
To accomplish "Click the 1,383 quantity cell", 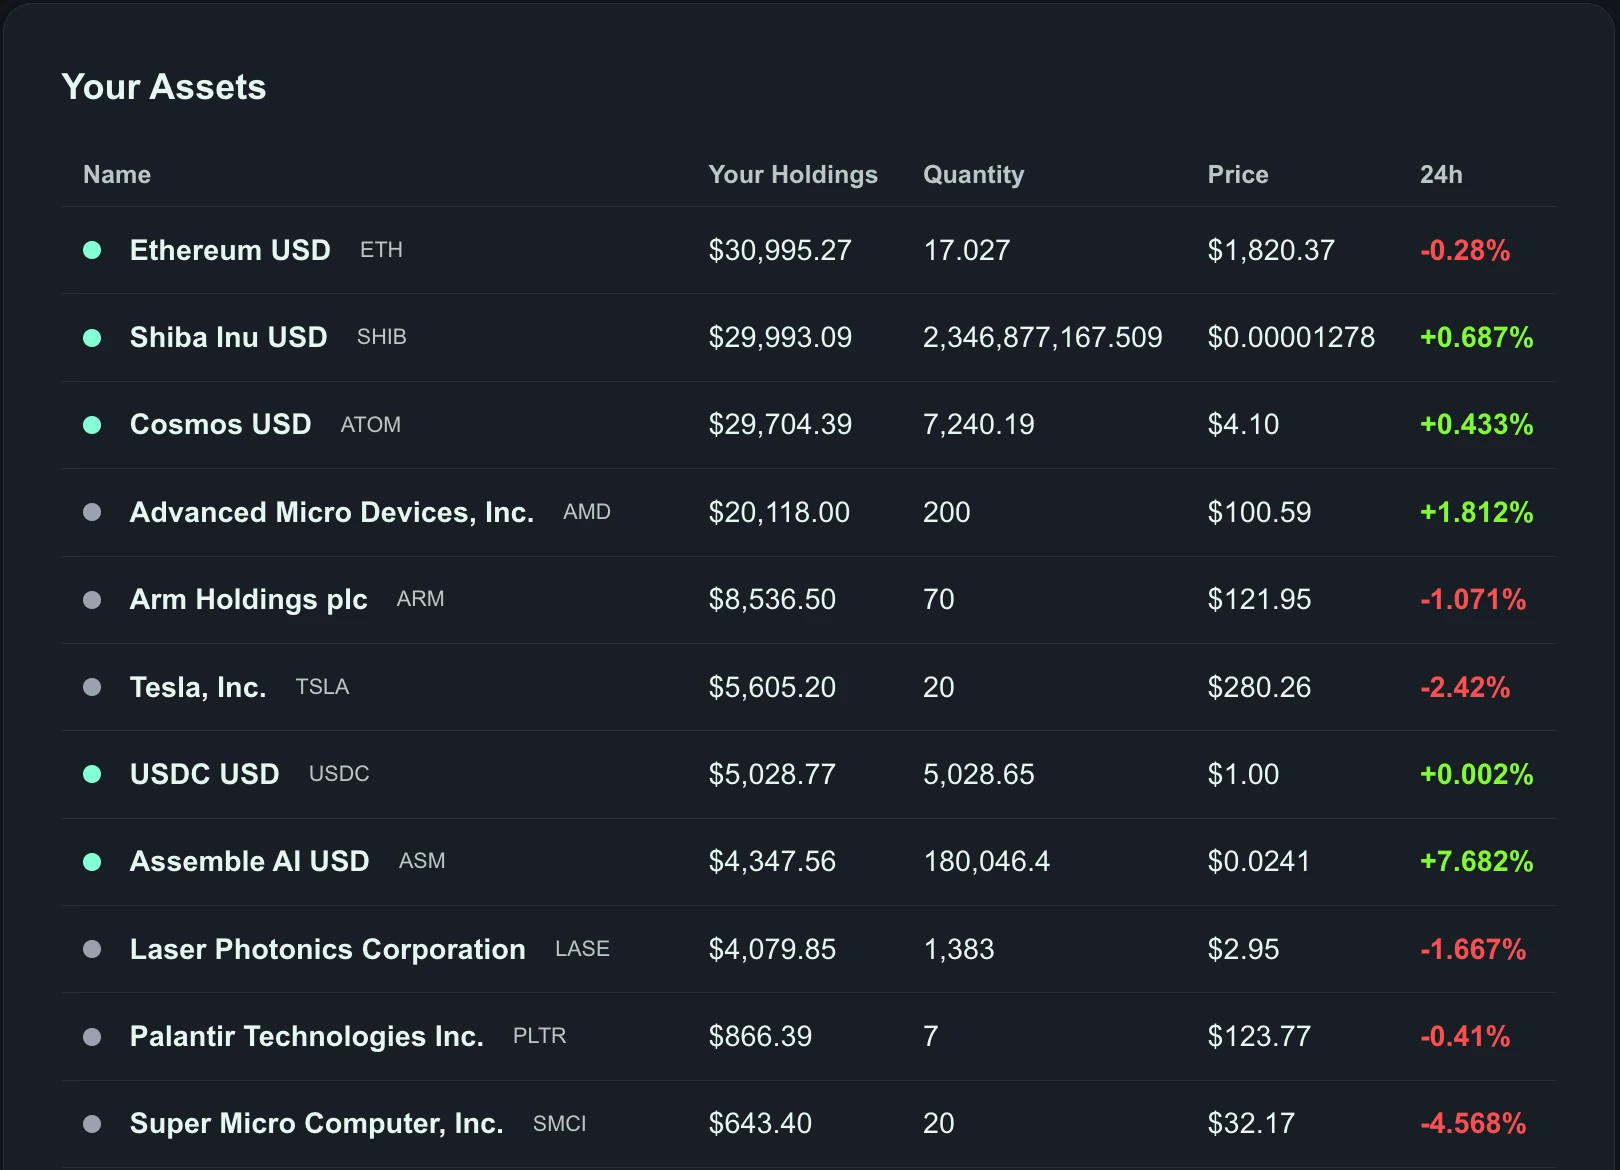I will [959, 949].
